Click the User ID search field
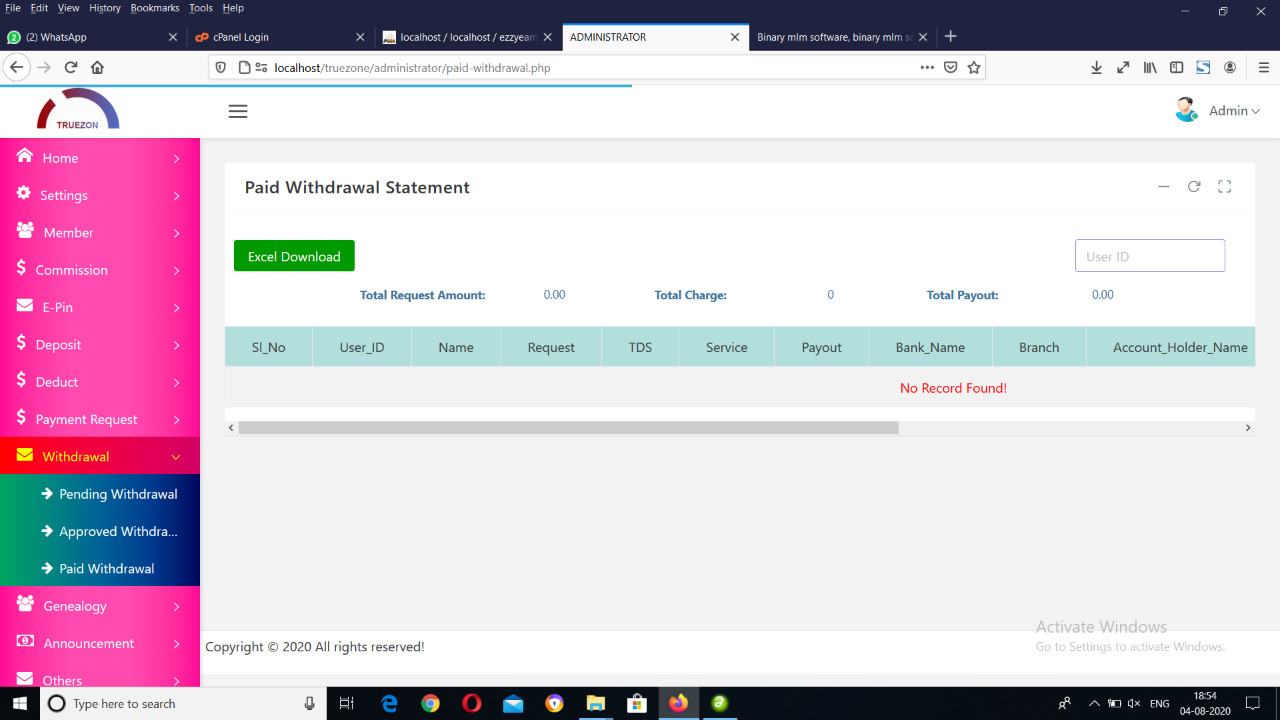1280x720 pixels. coord(1150,256)
